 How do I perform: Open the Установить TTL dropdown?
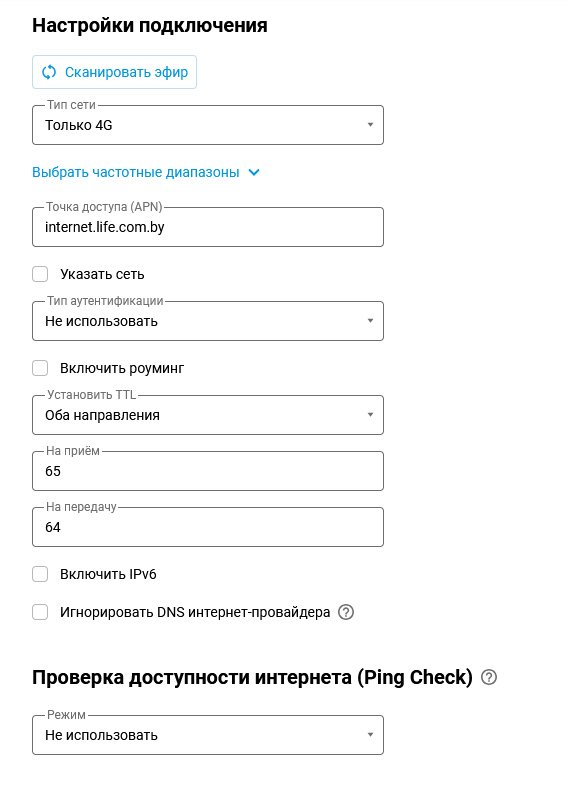point(208,415)
